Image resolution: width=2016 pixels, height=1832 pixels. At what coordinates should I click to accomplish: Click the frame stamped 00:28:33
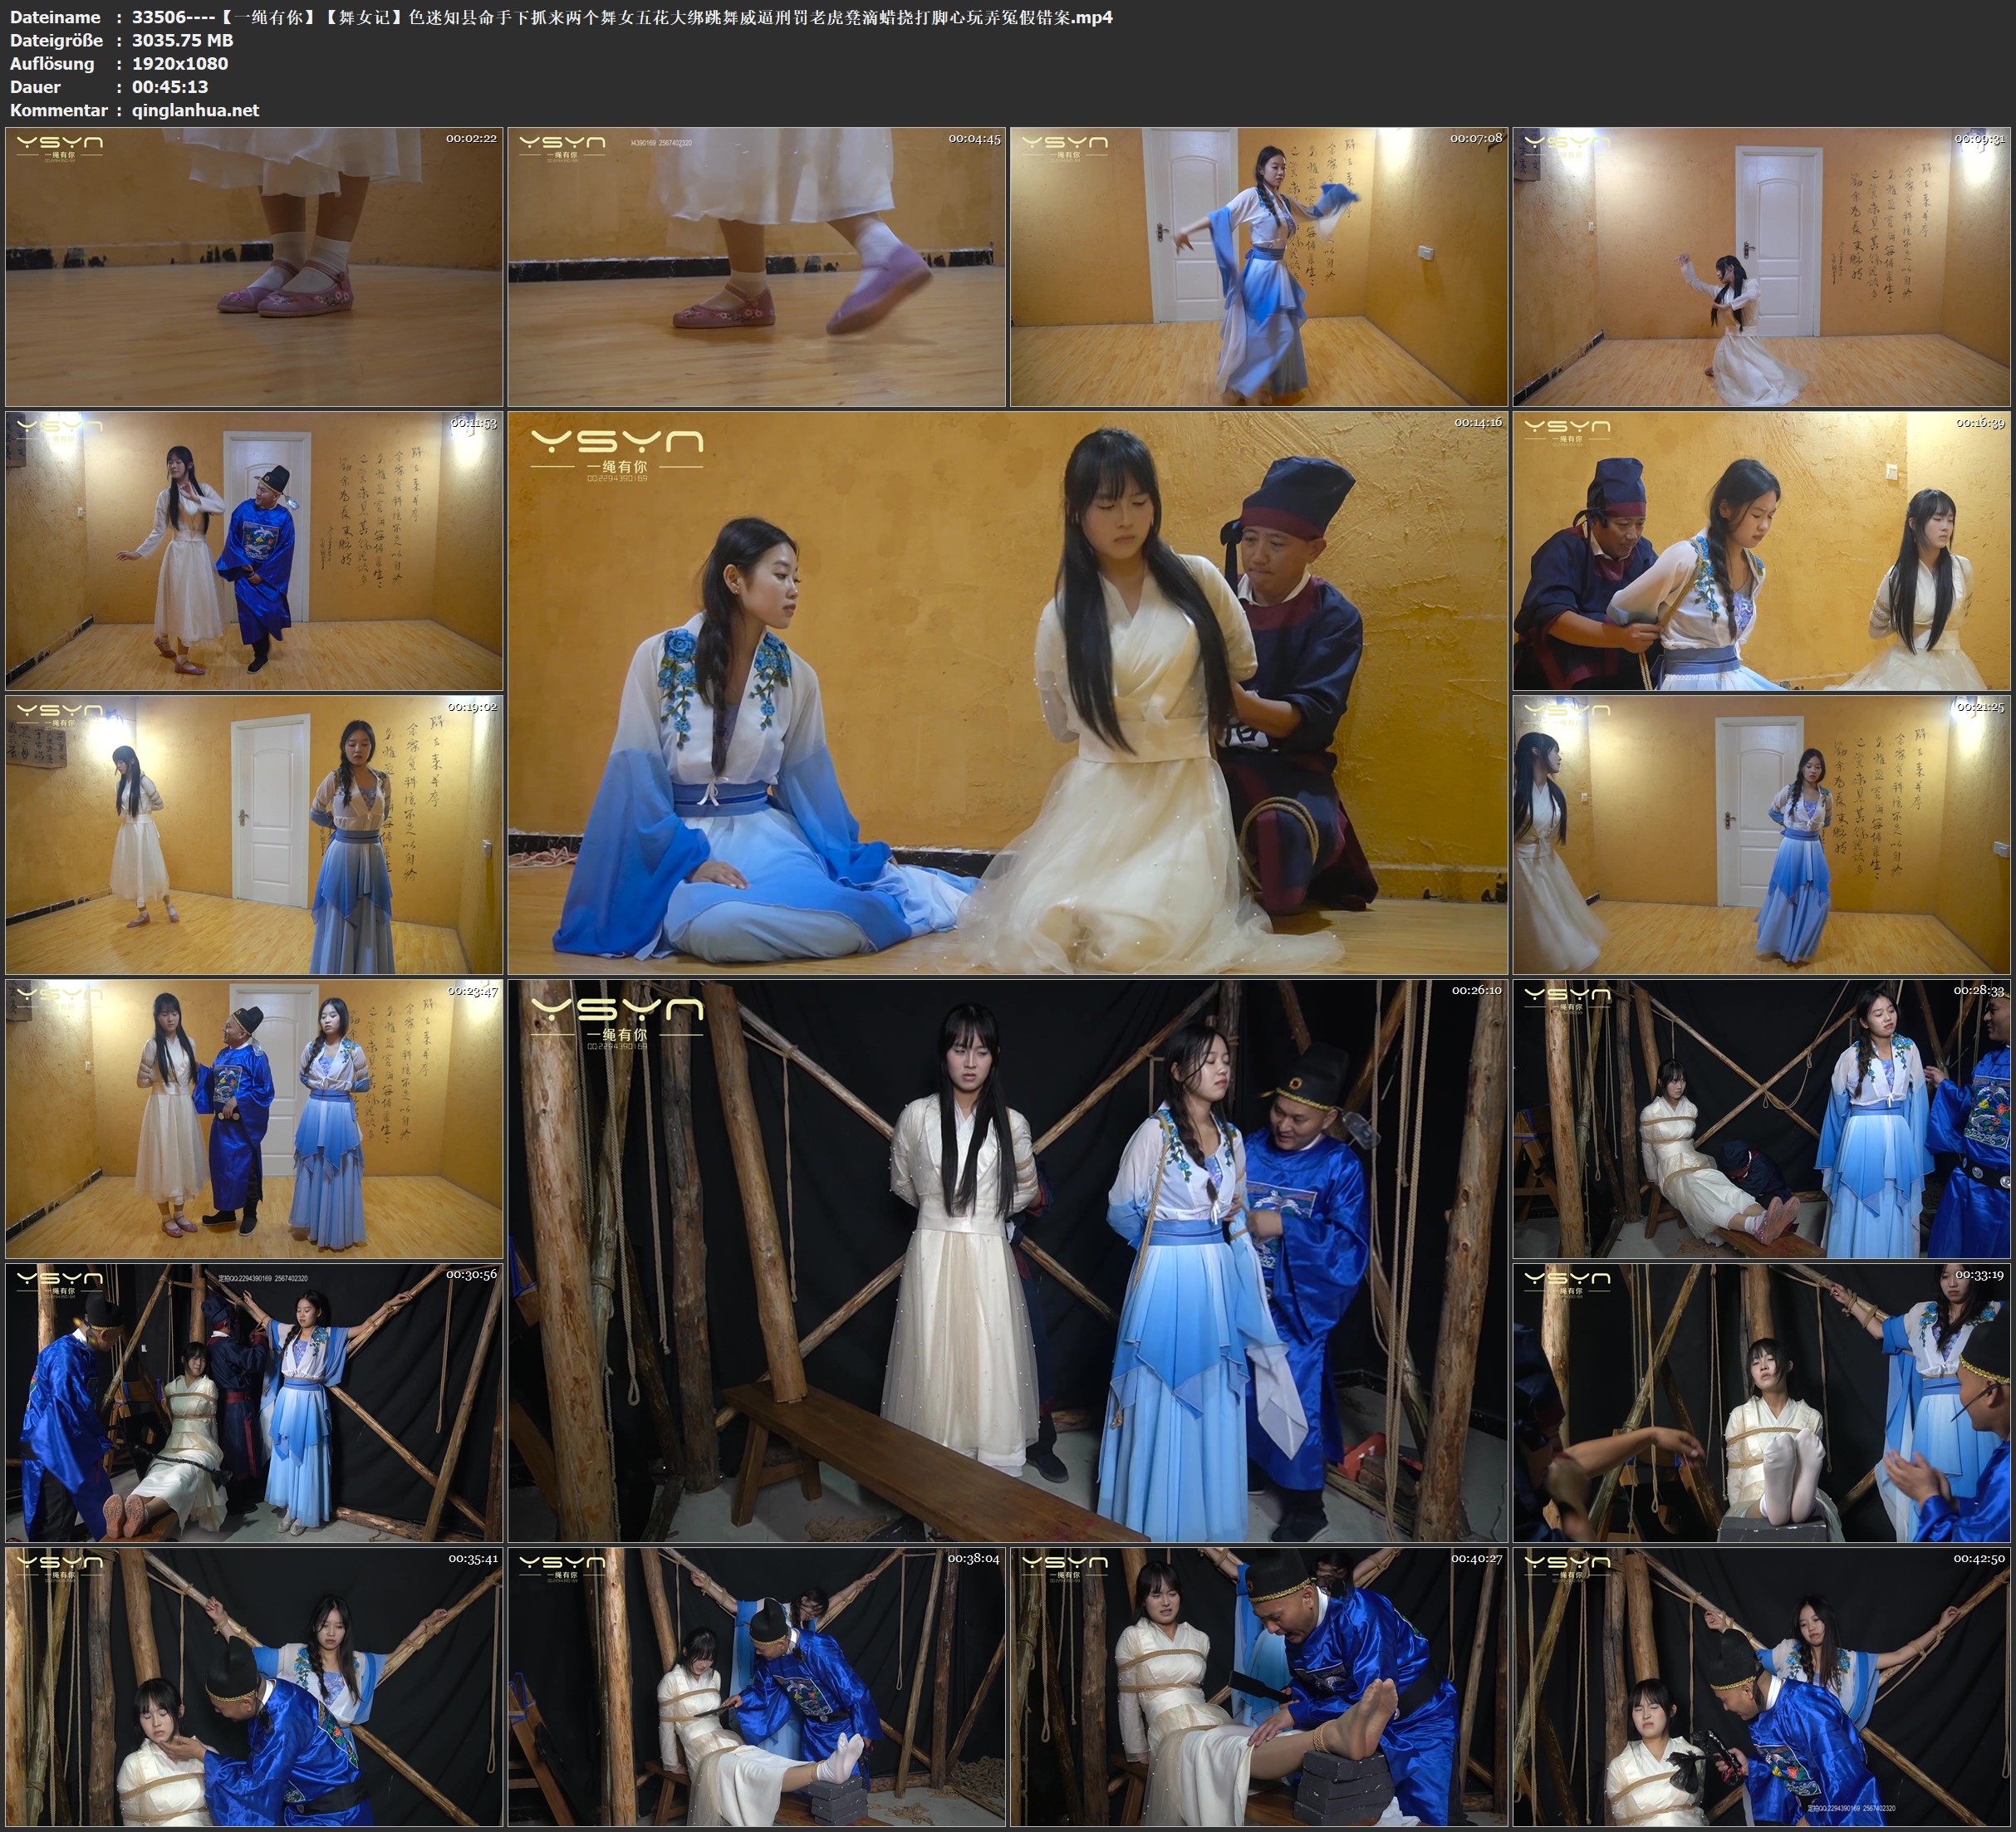(x=1761, y=1118)
